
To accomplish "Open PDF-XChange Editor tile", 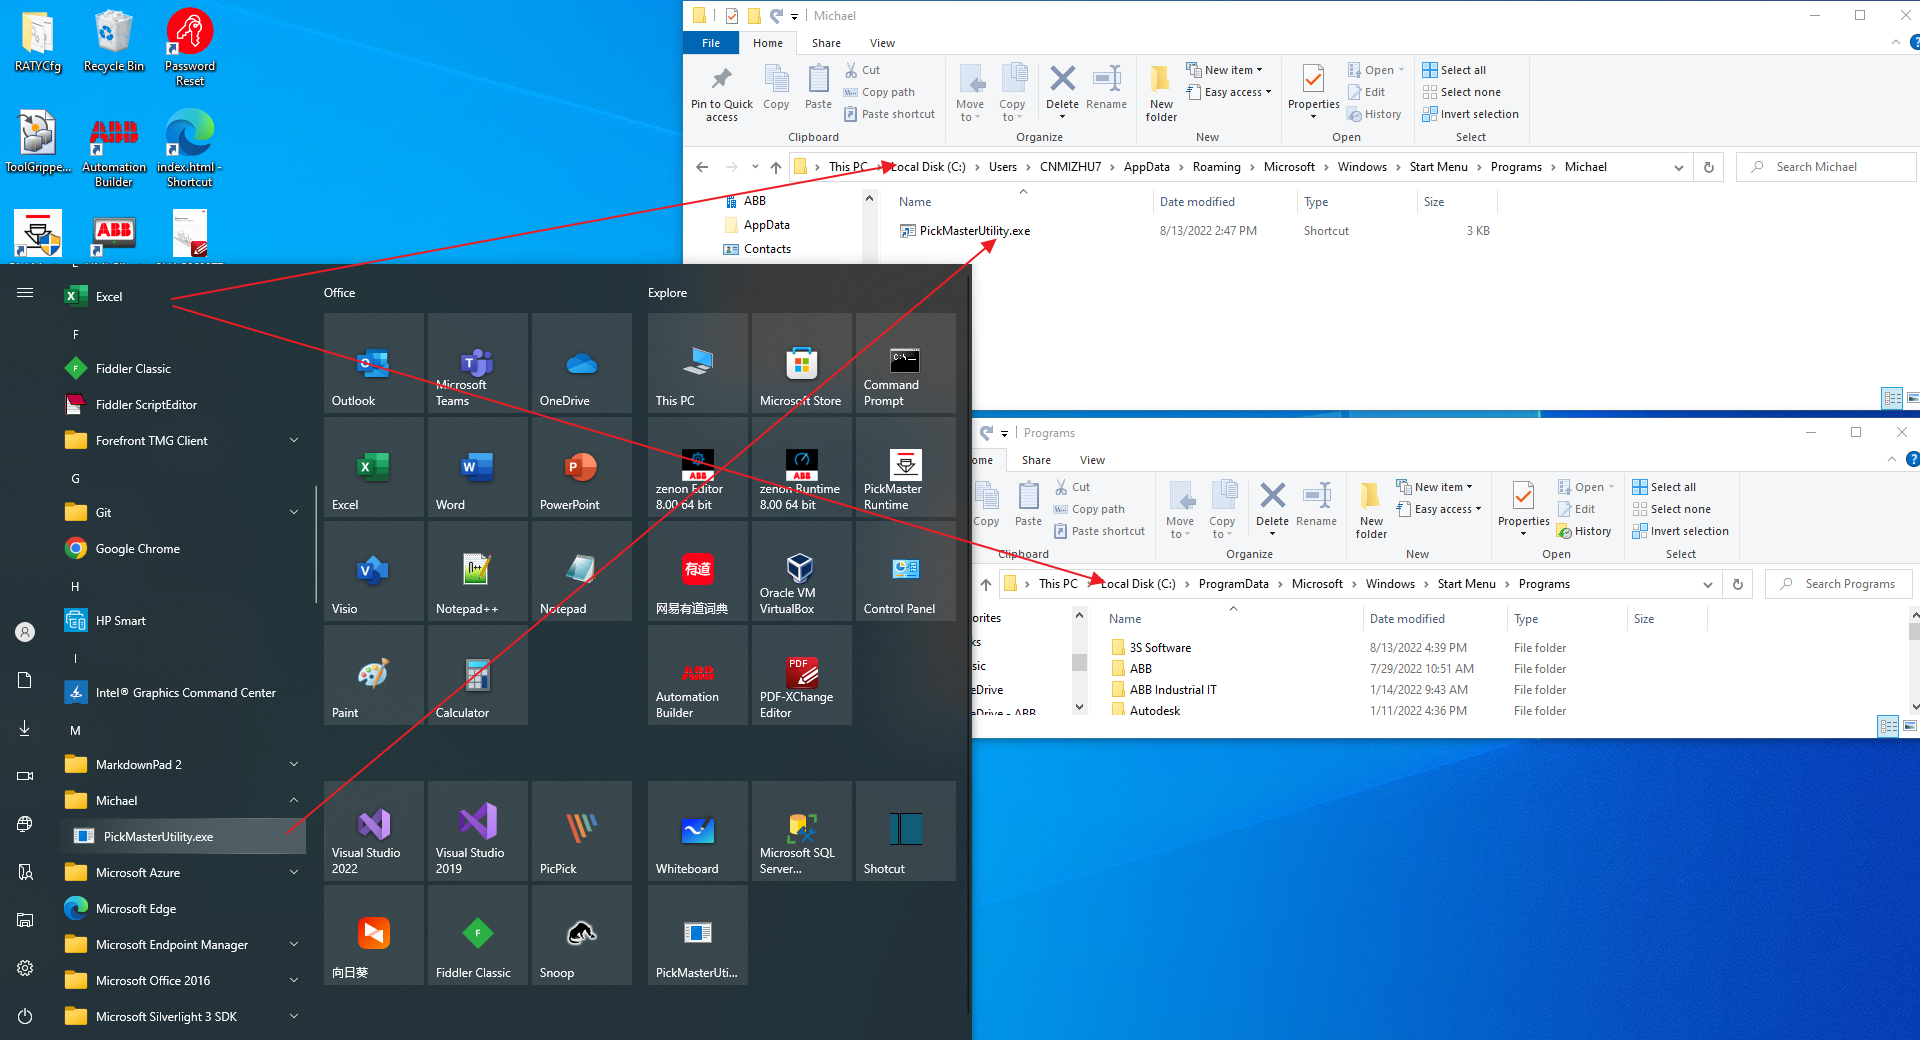I will (801, 675).
